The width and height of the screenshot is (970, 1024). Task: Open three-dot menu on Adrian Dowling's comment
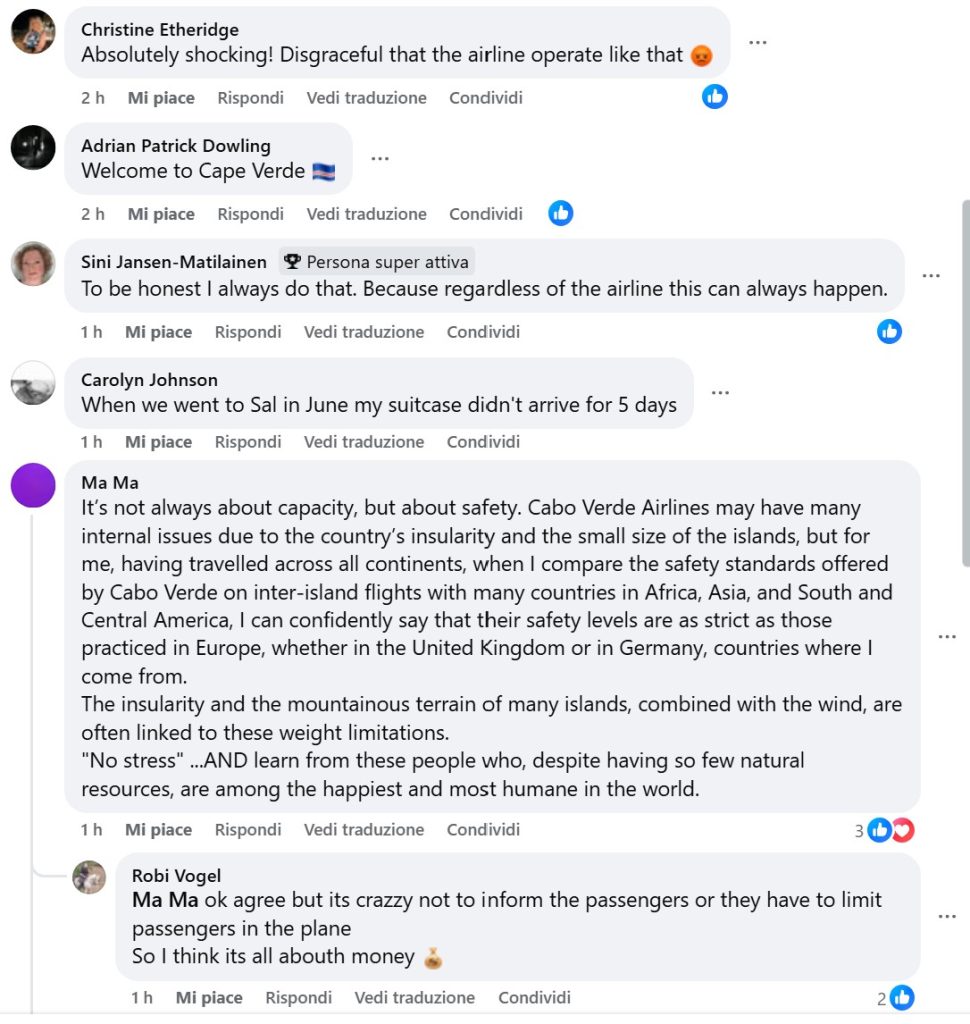tap(380, 158)
